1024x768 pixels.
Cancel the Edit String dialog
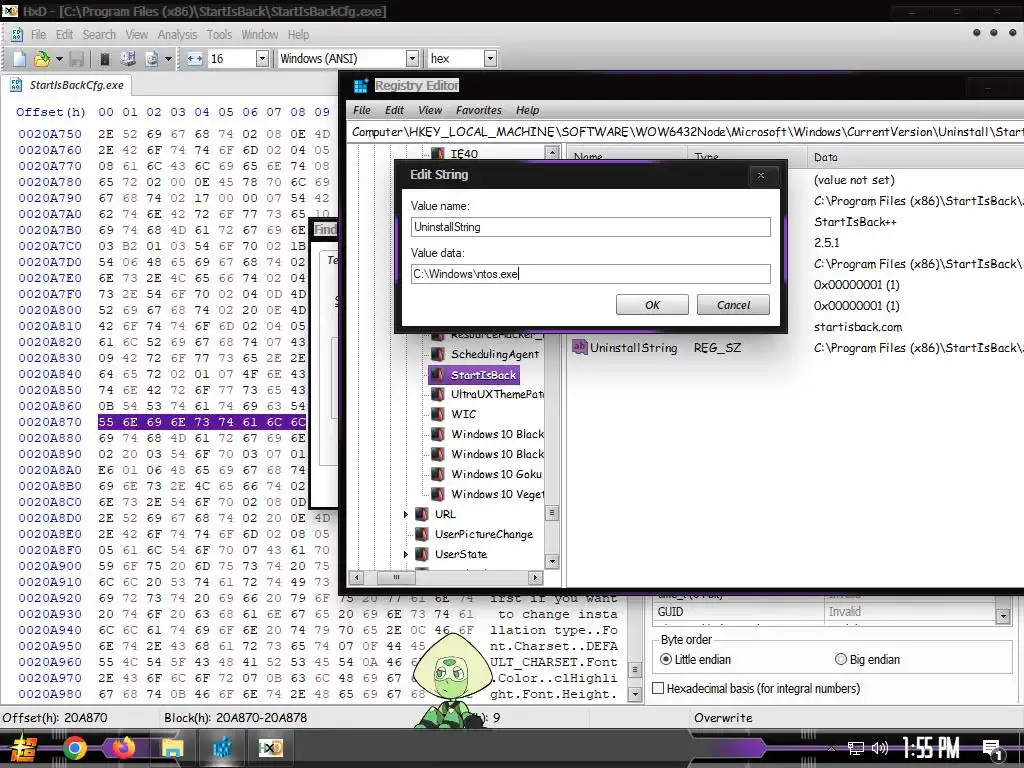pyautogui.click(x=733, y=305)
